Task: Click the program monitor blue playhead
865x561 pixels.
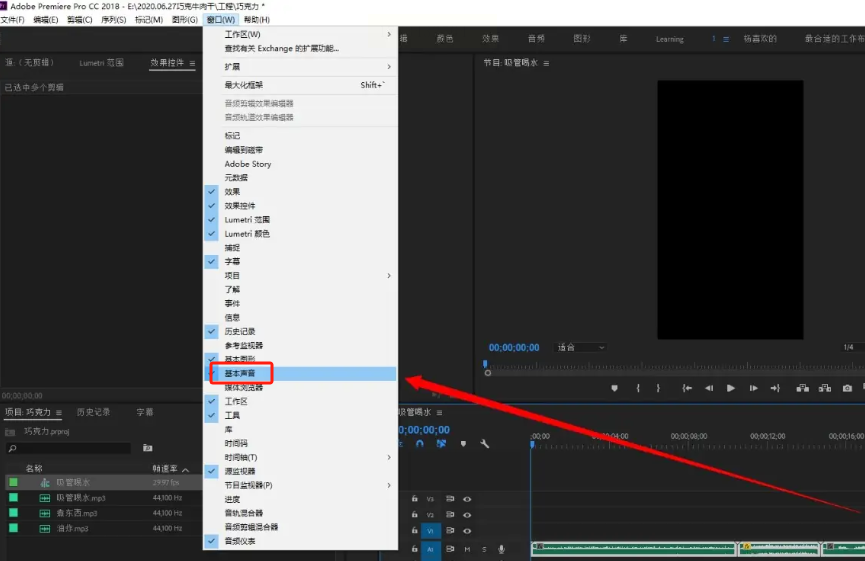Action: click(485, 364)
